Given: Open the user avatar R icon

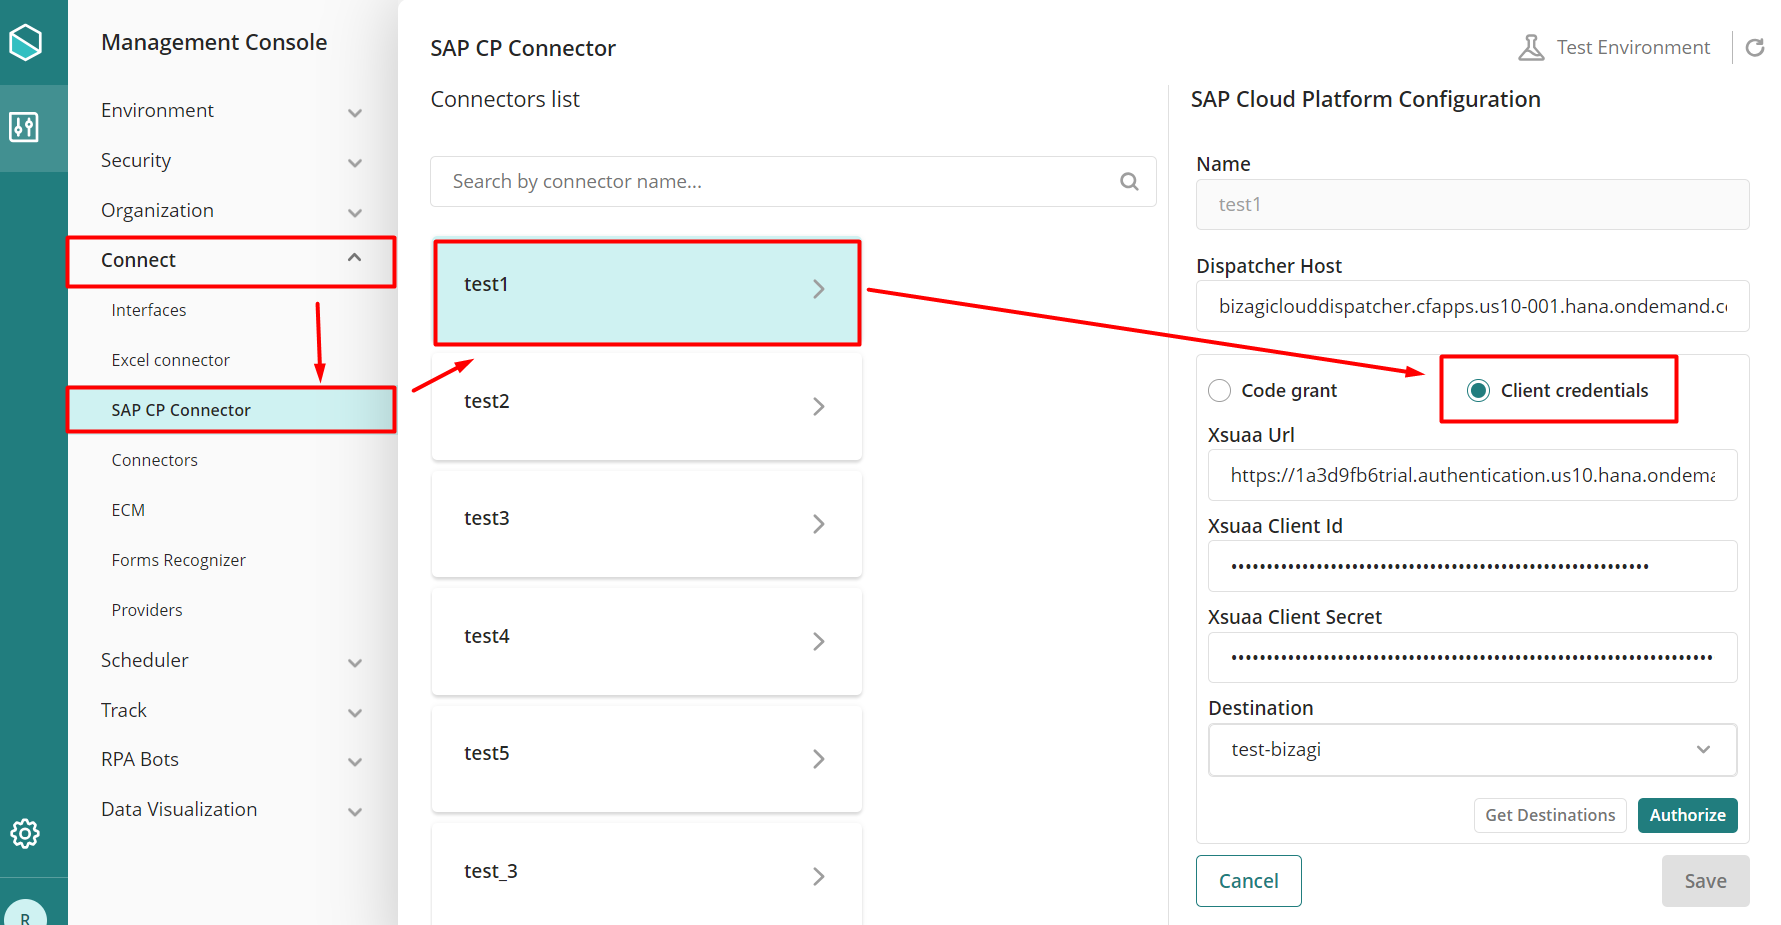Looking at the screenshot, I should [25, 915].
